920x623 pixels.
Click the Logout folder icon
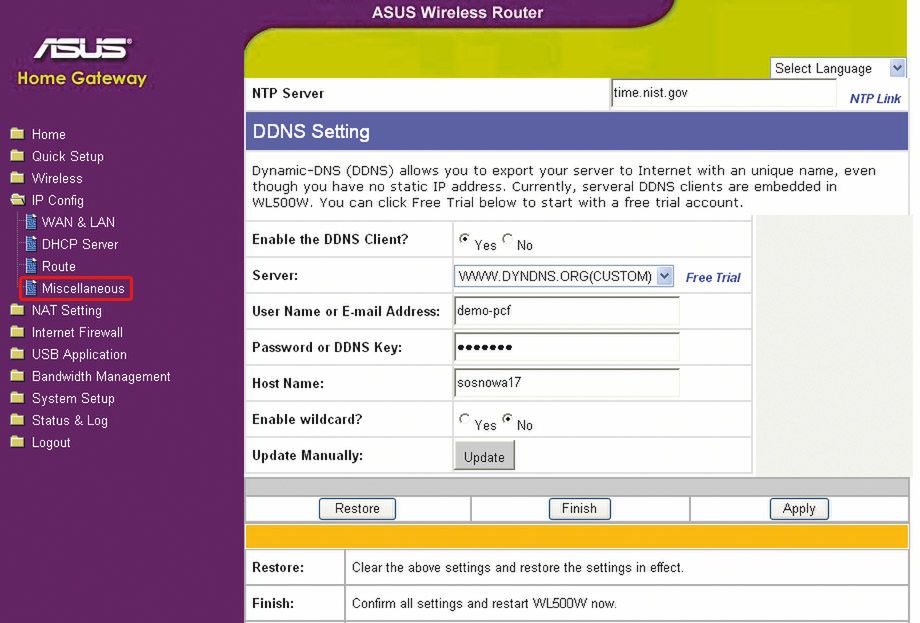18,442
